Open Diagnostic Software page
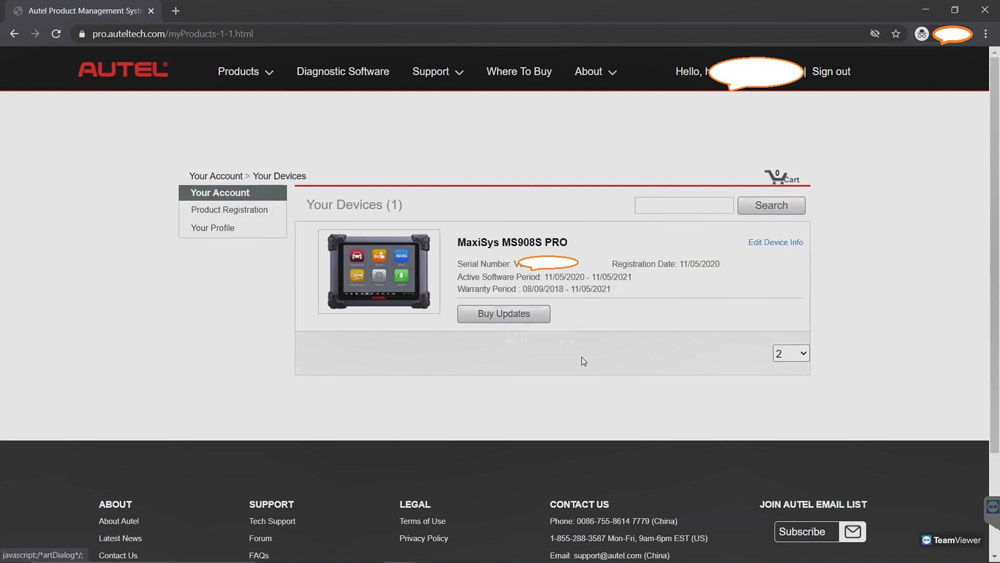 click(342, 71)
